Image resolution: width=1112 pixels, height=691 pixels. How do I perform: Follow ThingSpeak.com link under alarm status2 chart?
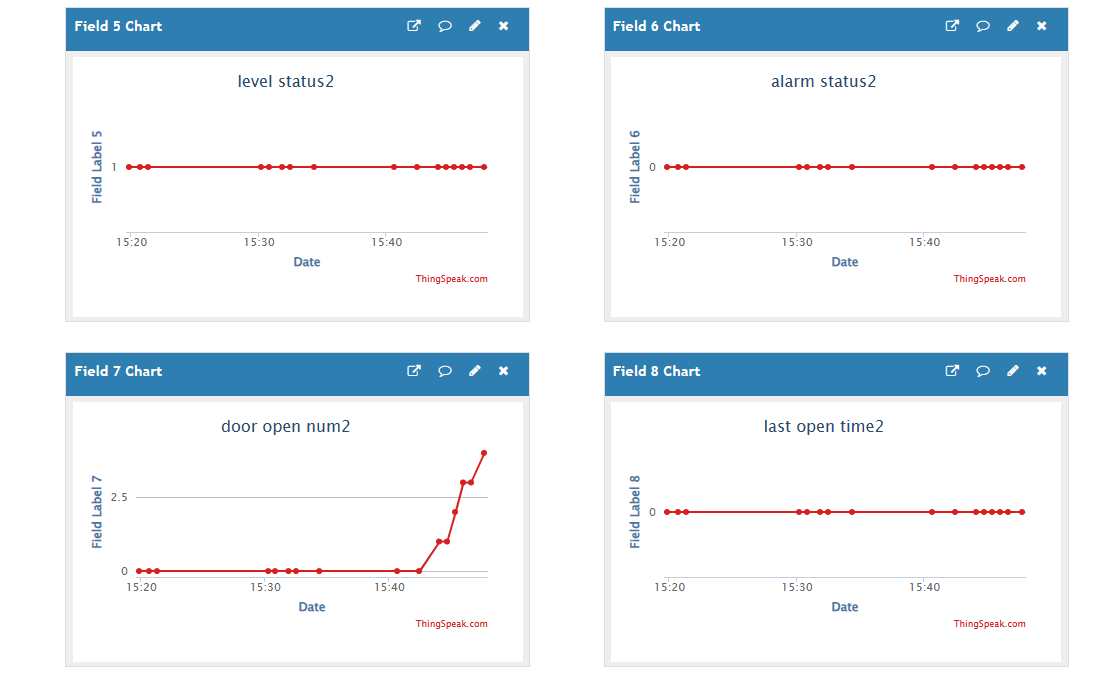click(989, 279)
